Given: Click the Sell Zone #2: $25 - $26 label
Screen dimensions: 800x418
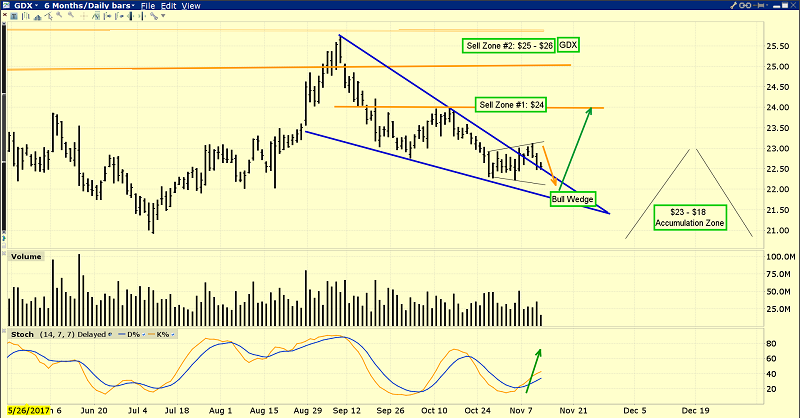Looking at the screenshot, I should 509,45.
